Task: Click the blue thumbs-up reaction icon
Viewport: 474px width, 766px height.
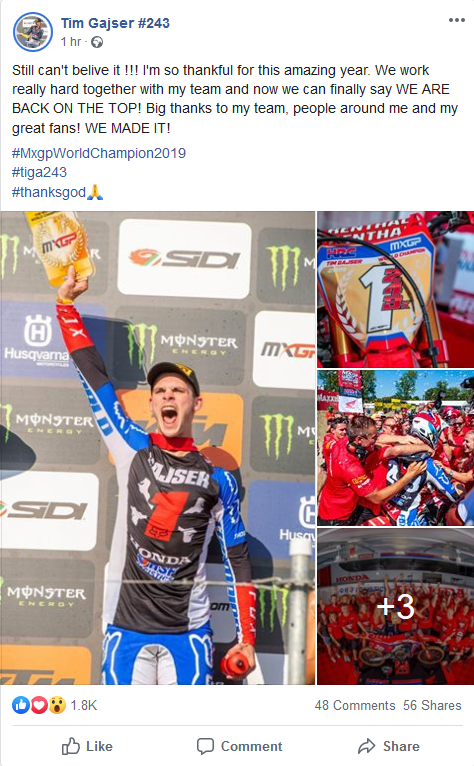Action: tap(21, 705)
